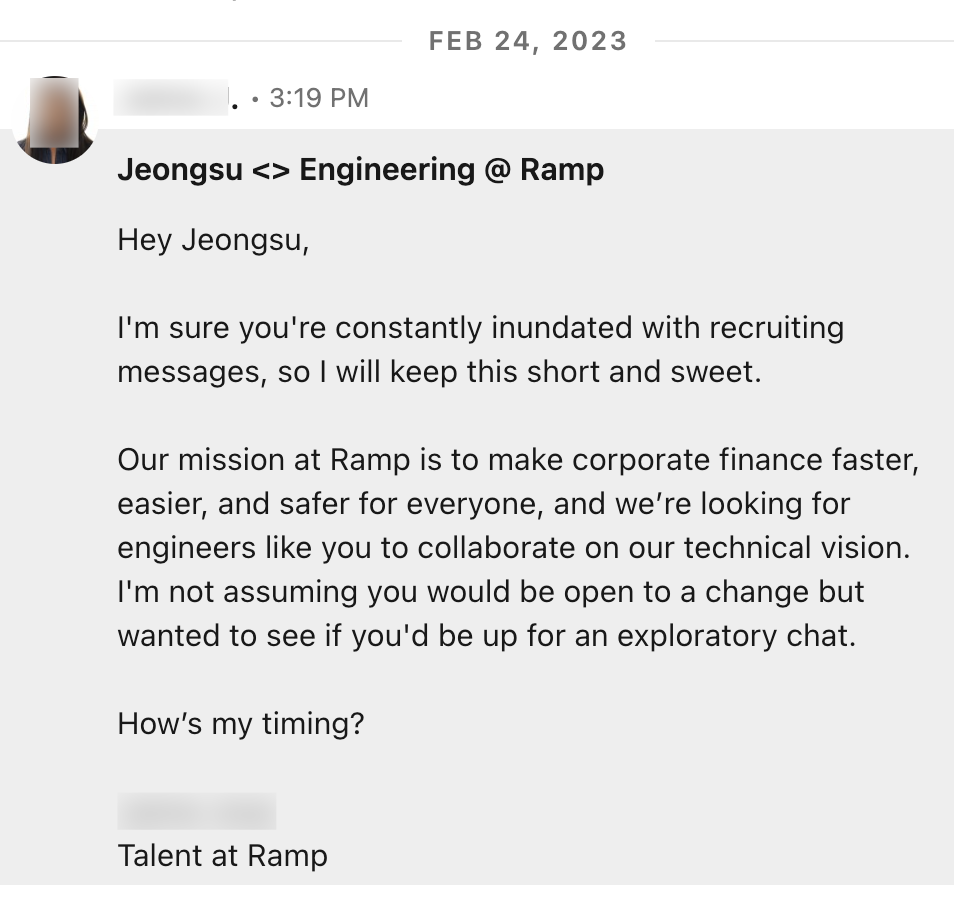
Task: Click the word 'Engineering' in the bold subject
Action: pyautogui.click(x=387, y=170)
